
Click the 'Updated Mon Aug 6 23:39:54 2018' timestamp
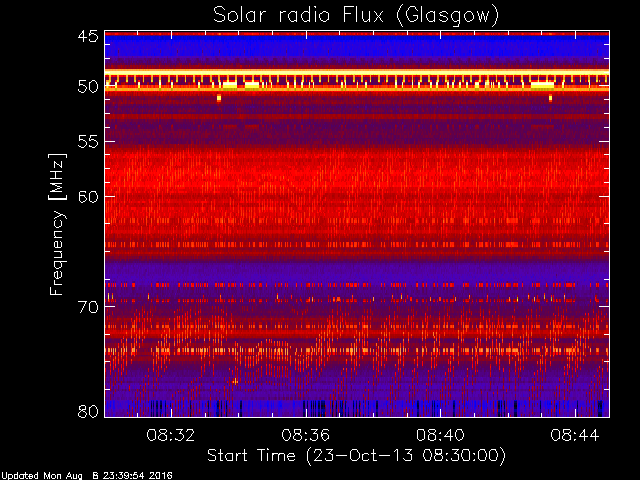click(87, 476)
